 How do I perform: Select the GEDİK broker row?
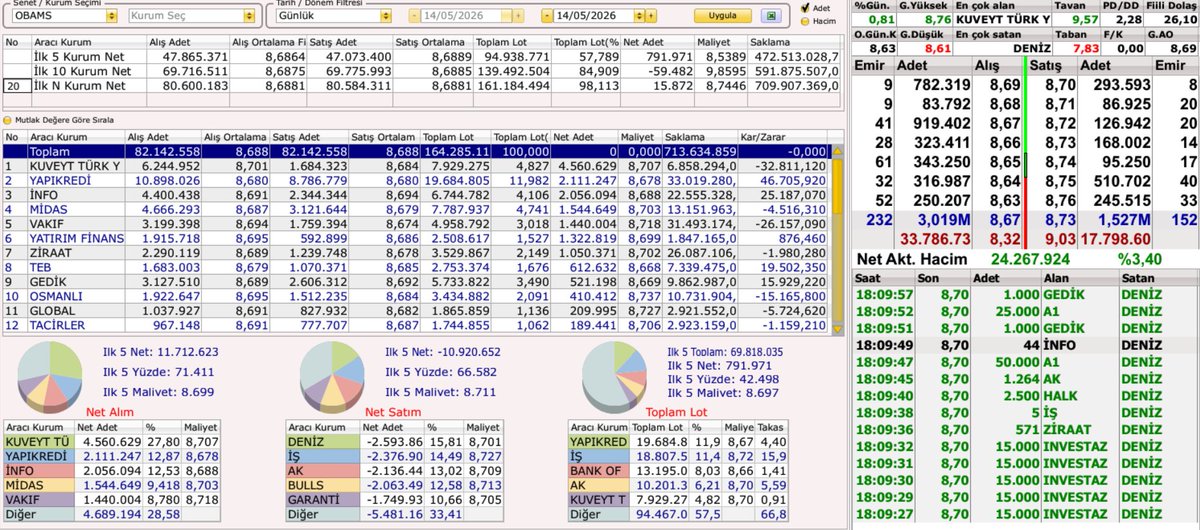pyautogui.click(x=416, y=282)
